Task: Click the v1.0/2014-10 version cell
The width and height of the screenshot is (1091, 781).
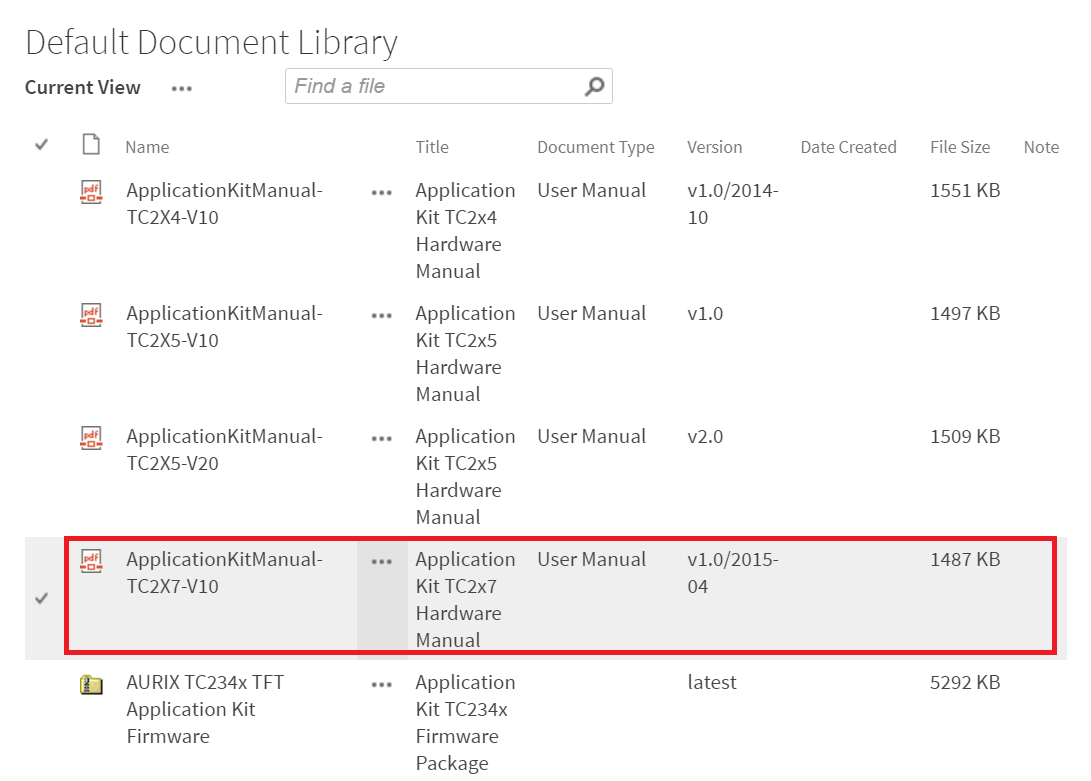Action: tap(733, 204)
